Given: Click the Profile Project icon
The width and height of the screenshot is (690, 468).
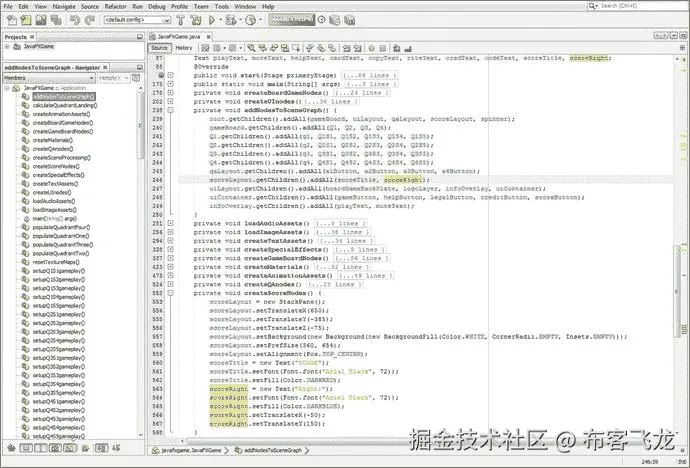Looking at the screenshot, I should [x=251, y=20].
